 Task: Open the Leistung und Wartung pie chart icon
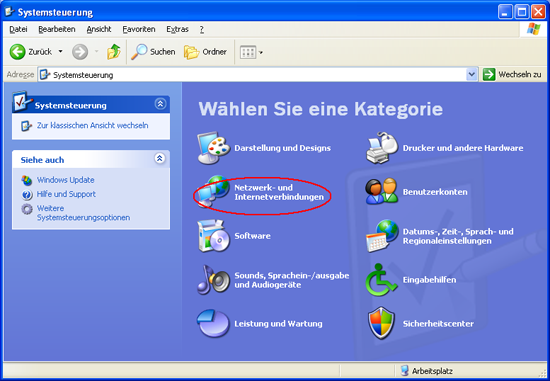[x=213, y=323]
